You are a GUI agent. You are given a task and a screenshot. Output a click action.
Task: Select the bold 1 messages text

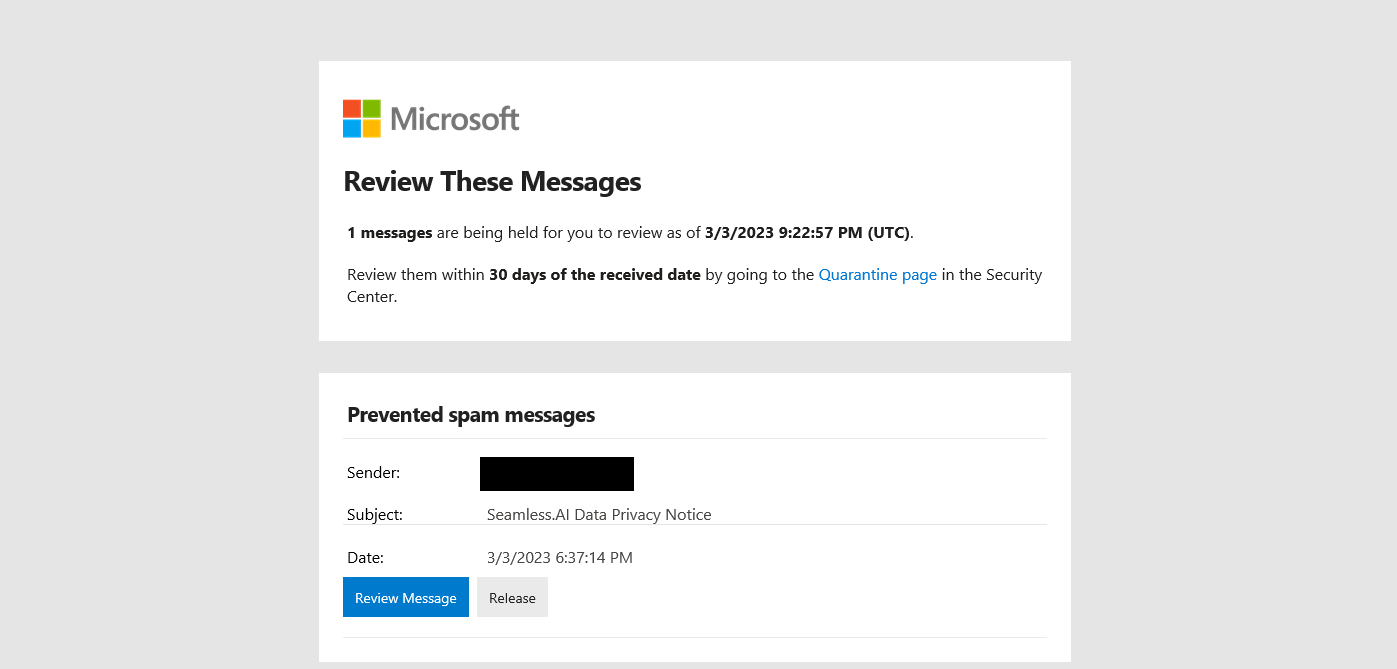[x=389, y=232]
